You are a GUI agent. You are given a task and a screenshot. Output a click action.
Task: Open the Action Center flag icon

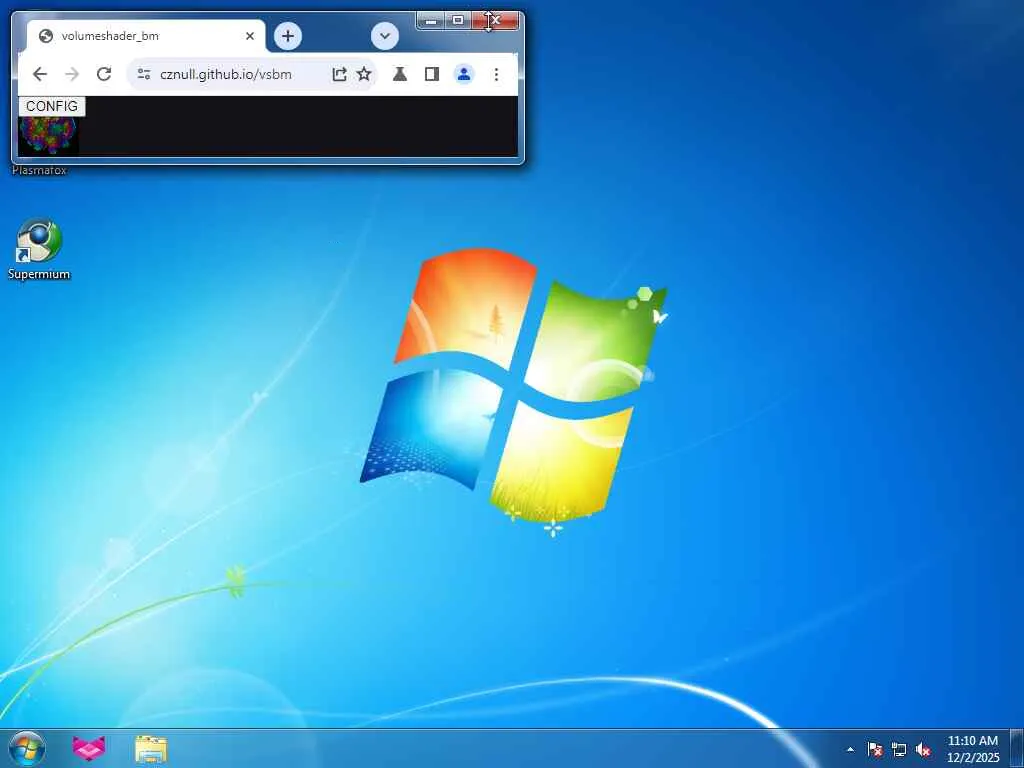click(x=874, y=749)
